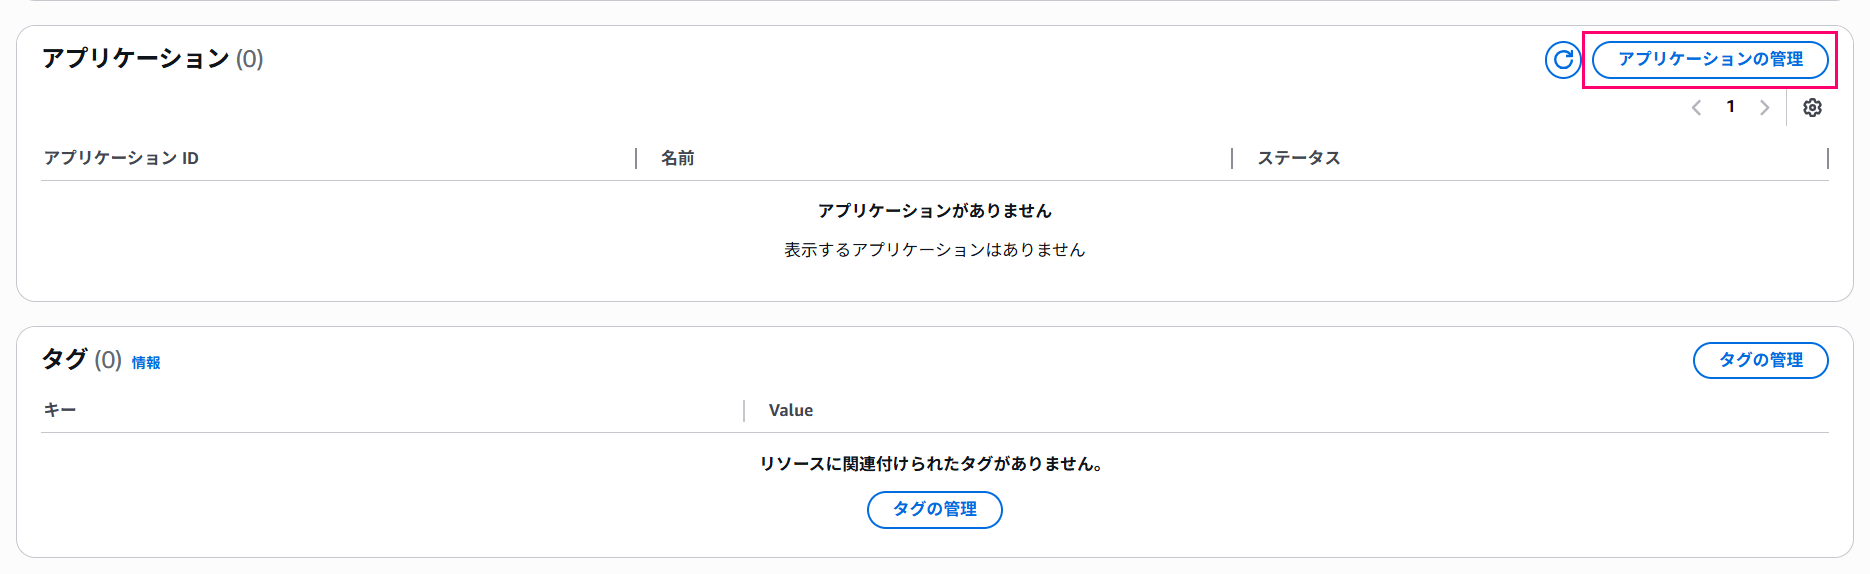Click the アプリケーションの管理 button

click(1710, 60)
